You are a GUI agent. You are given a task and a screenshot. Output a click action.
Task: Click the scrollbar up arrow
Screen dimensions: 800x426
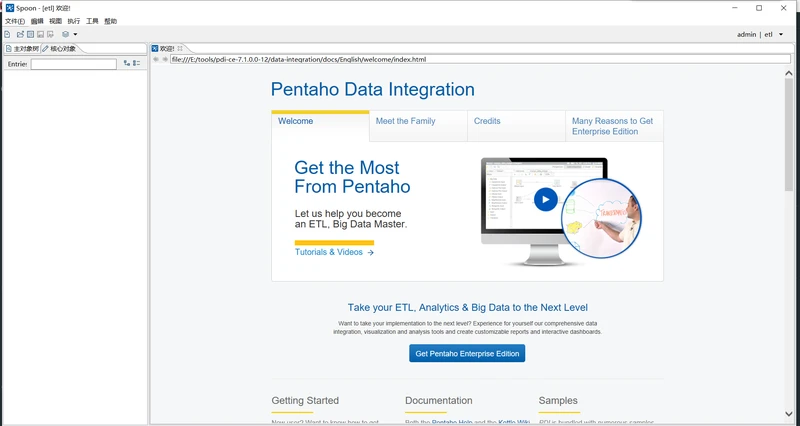coord(789,73)
